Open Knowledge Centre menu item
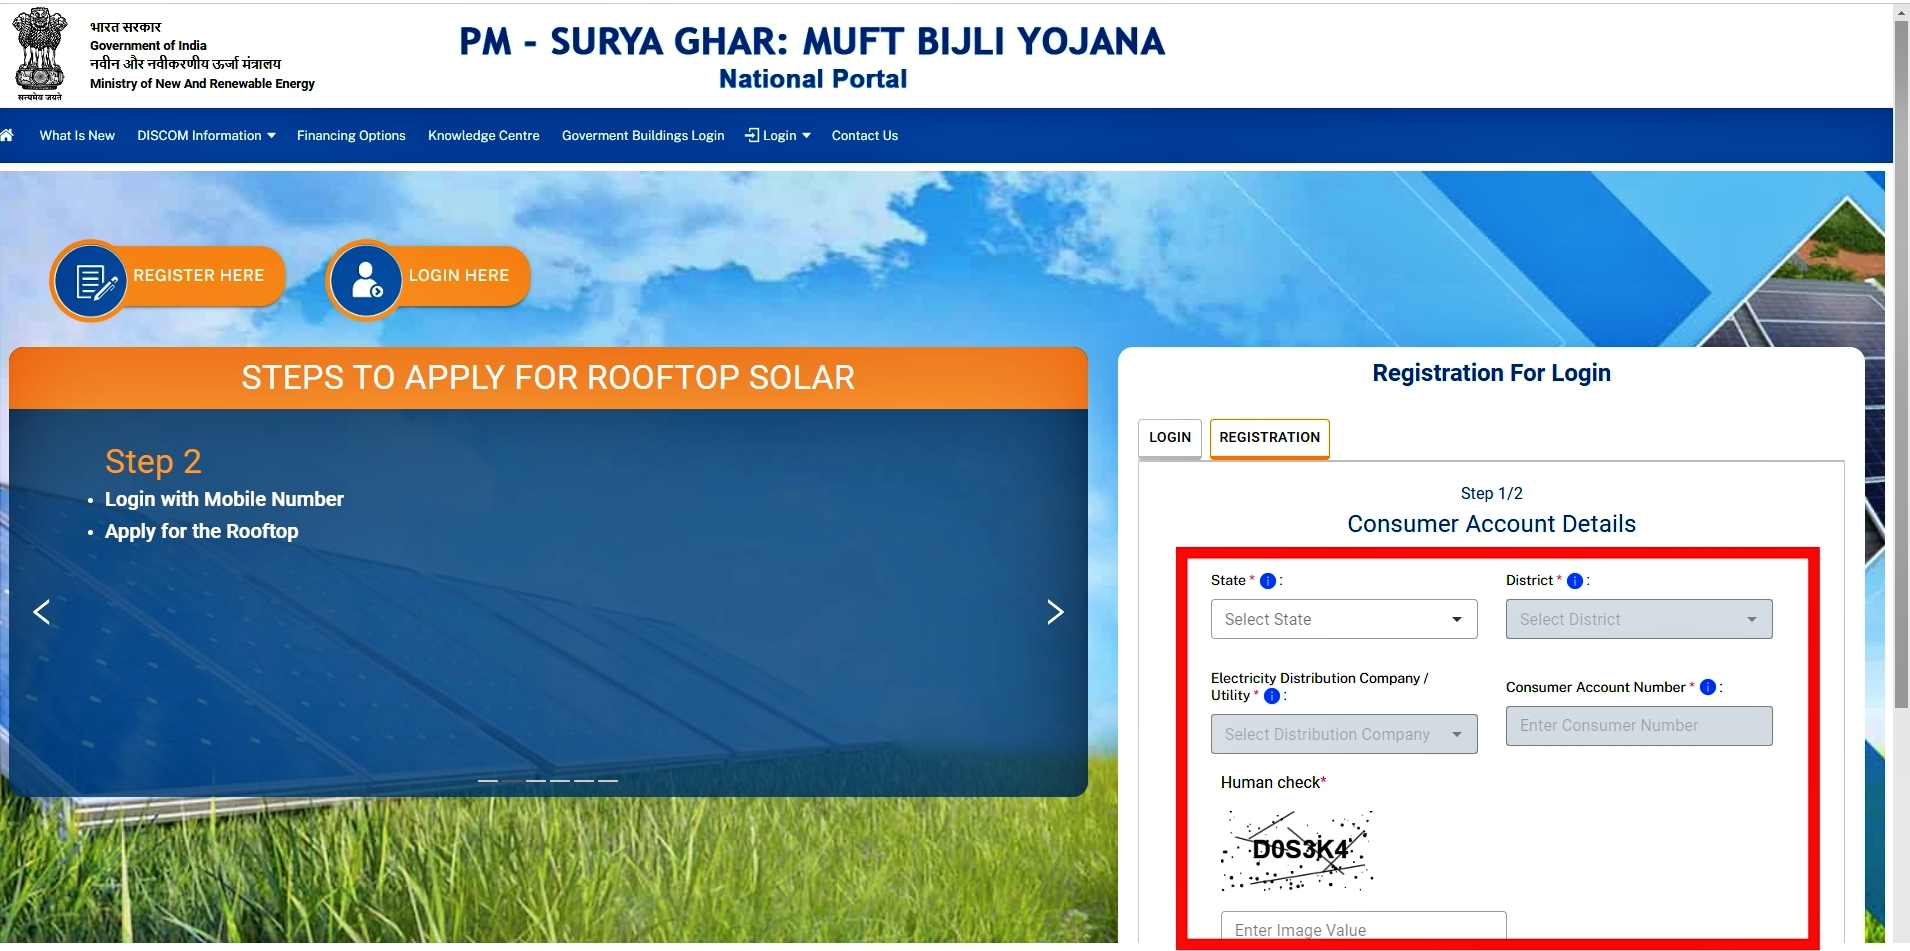This screenshot has height=951, width=1910. (484, 136)
